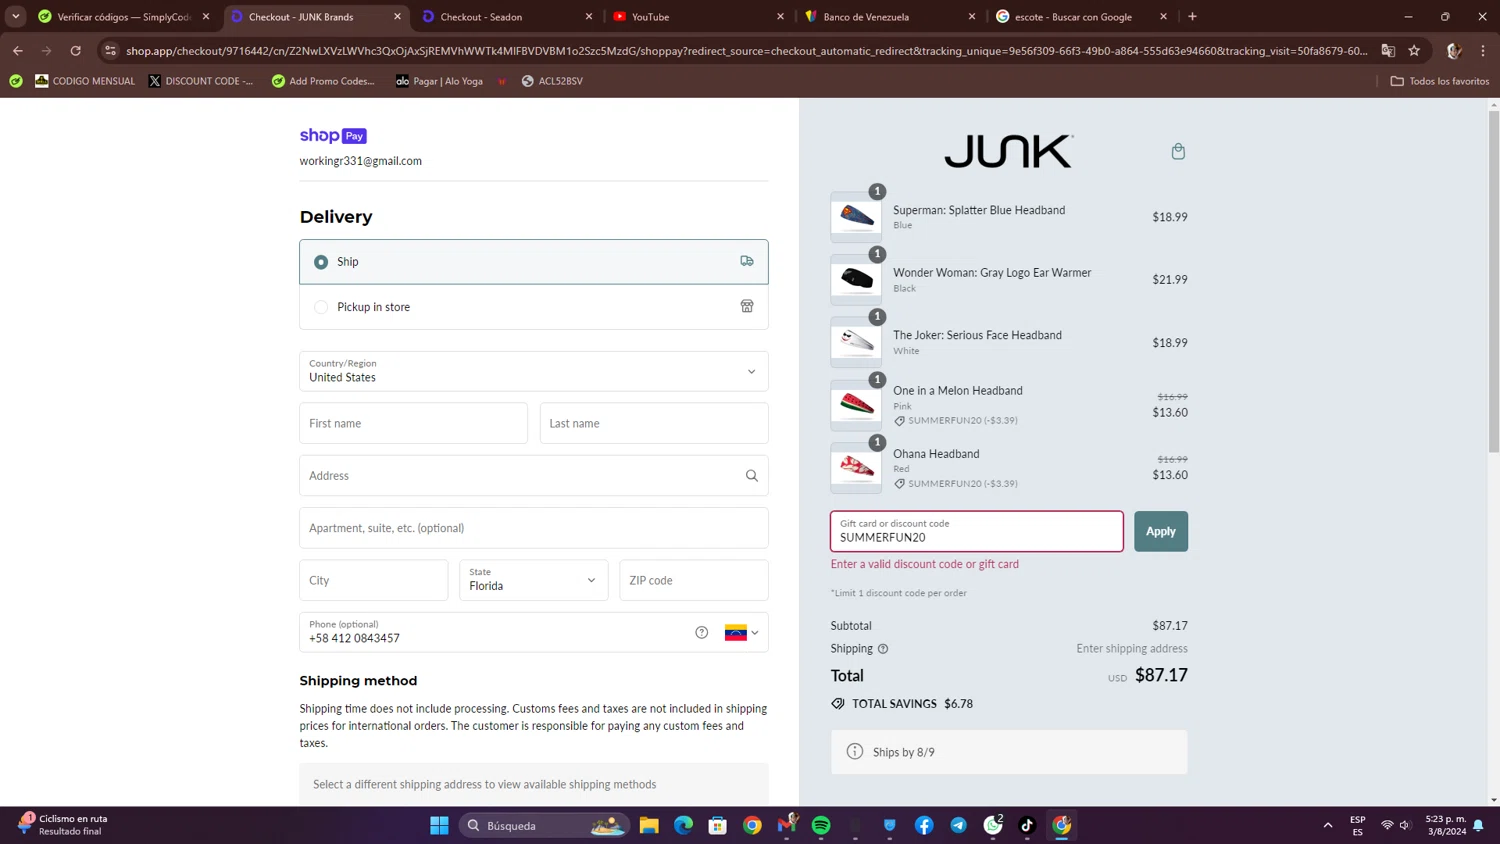Open the Ciclismo en ruta news widget
This screenshot has width=1500, height=844.
(x=64, y=825)
